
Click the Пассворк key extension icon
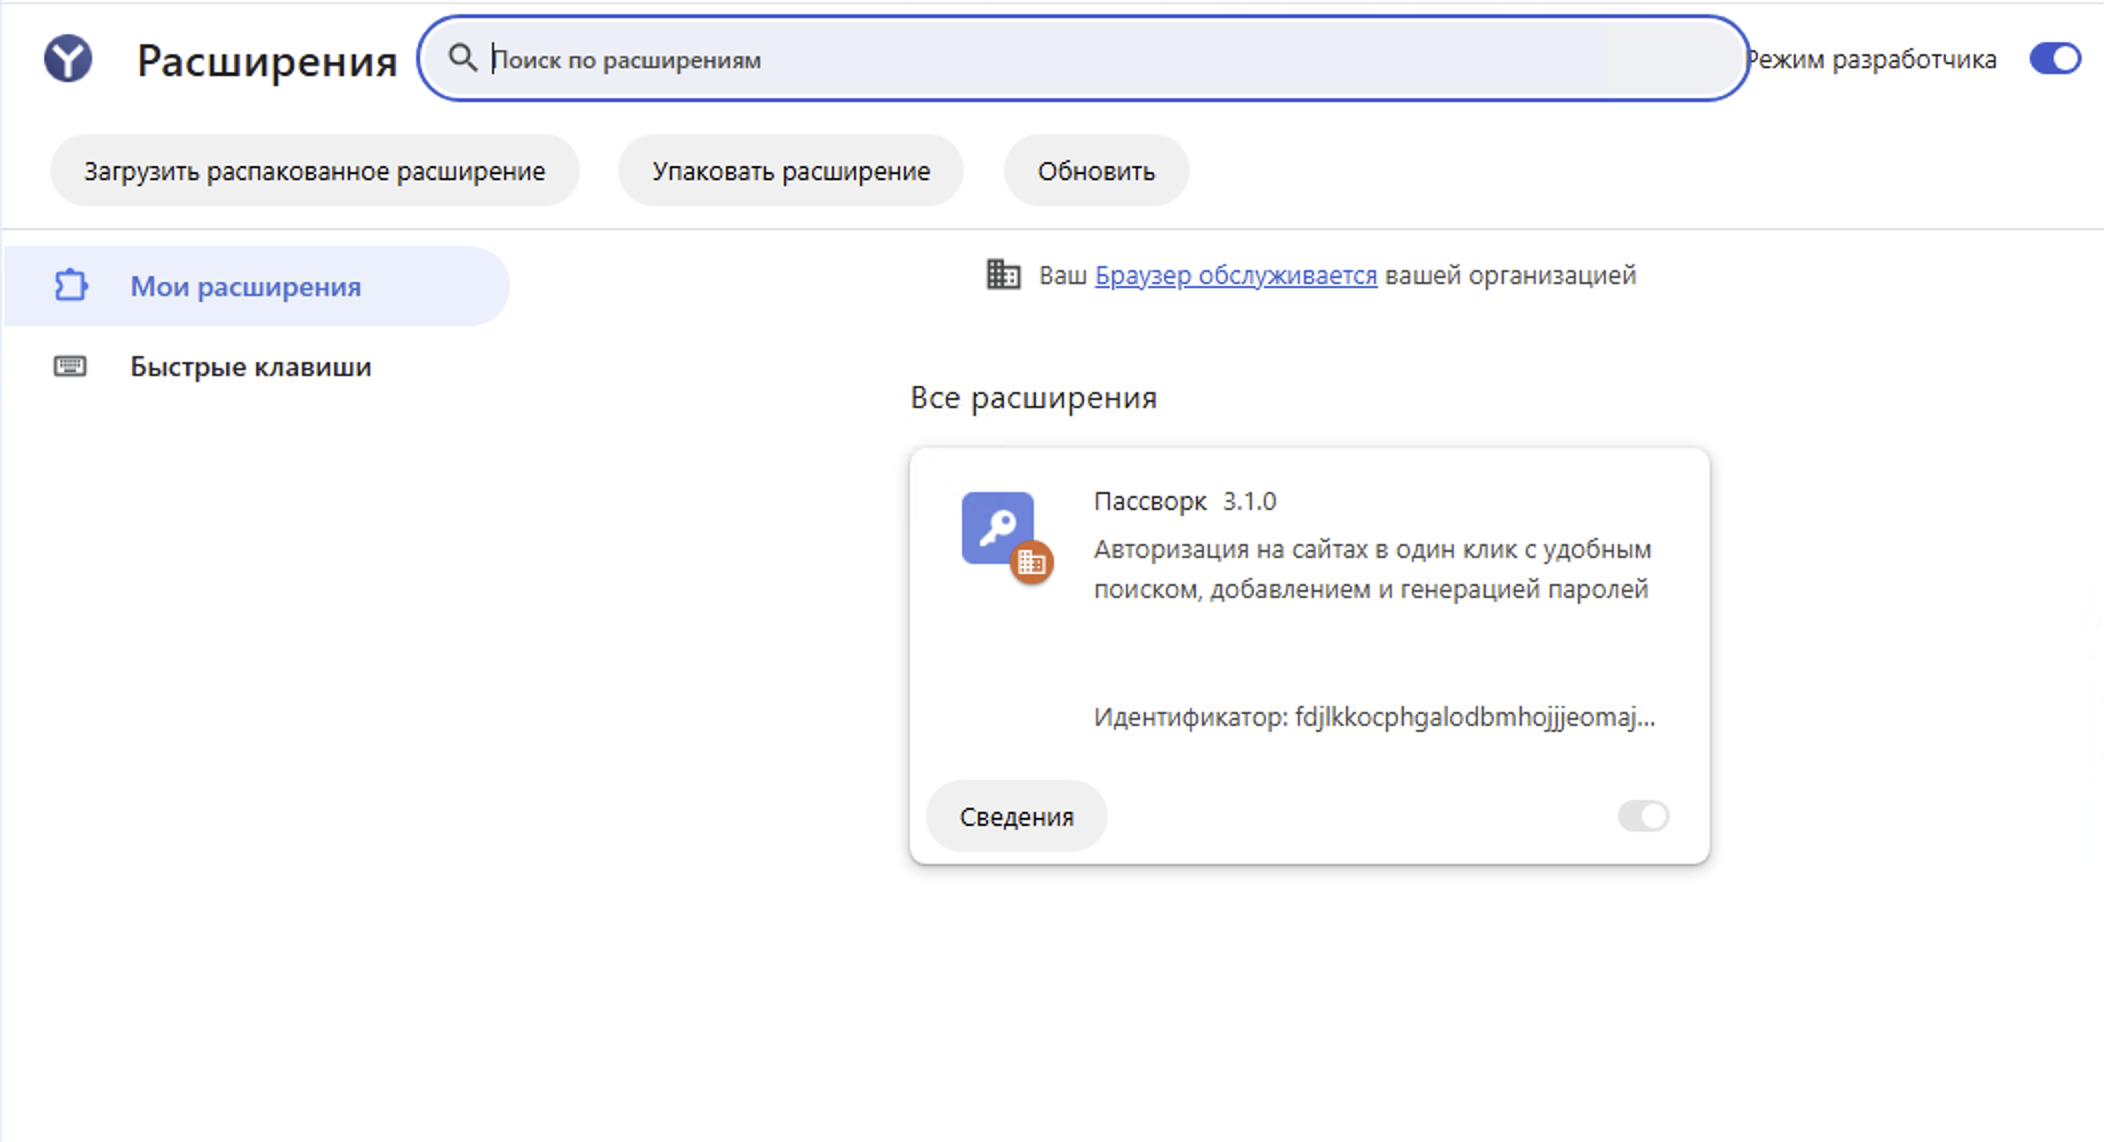[997, 528]
